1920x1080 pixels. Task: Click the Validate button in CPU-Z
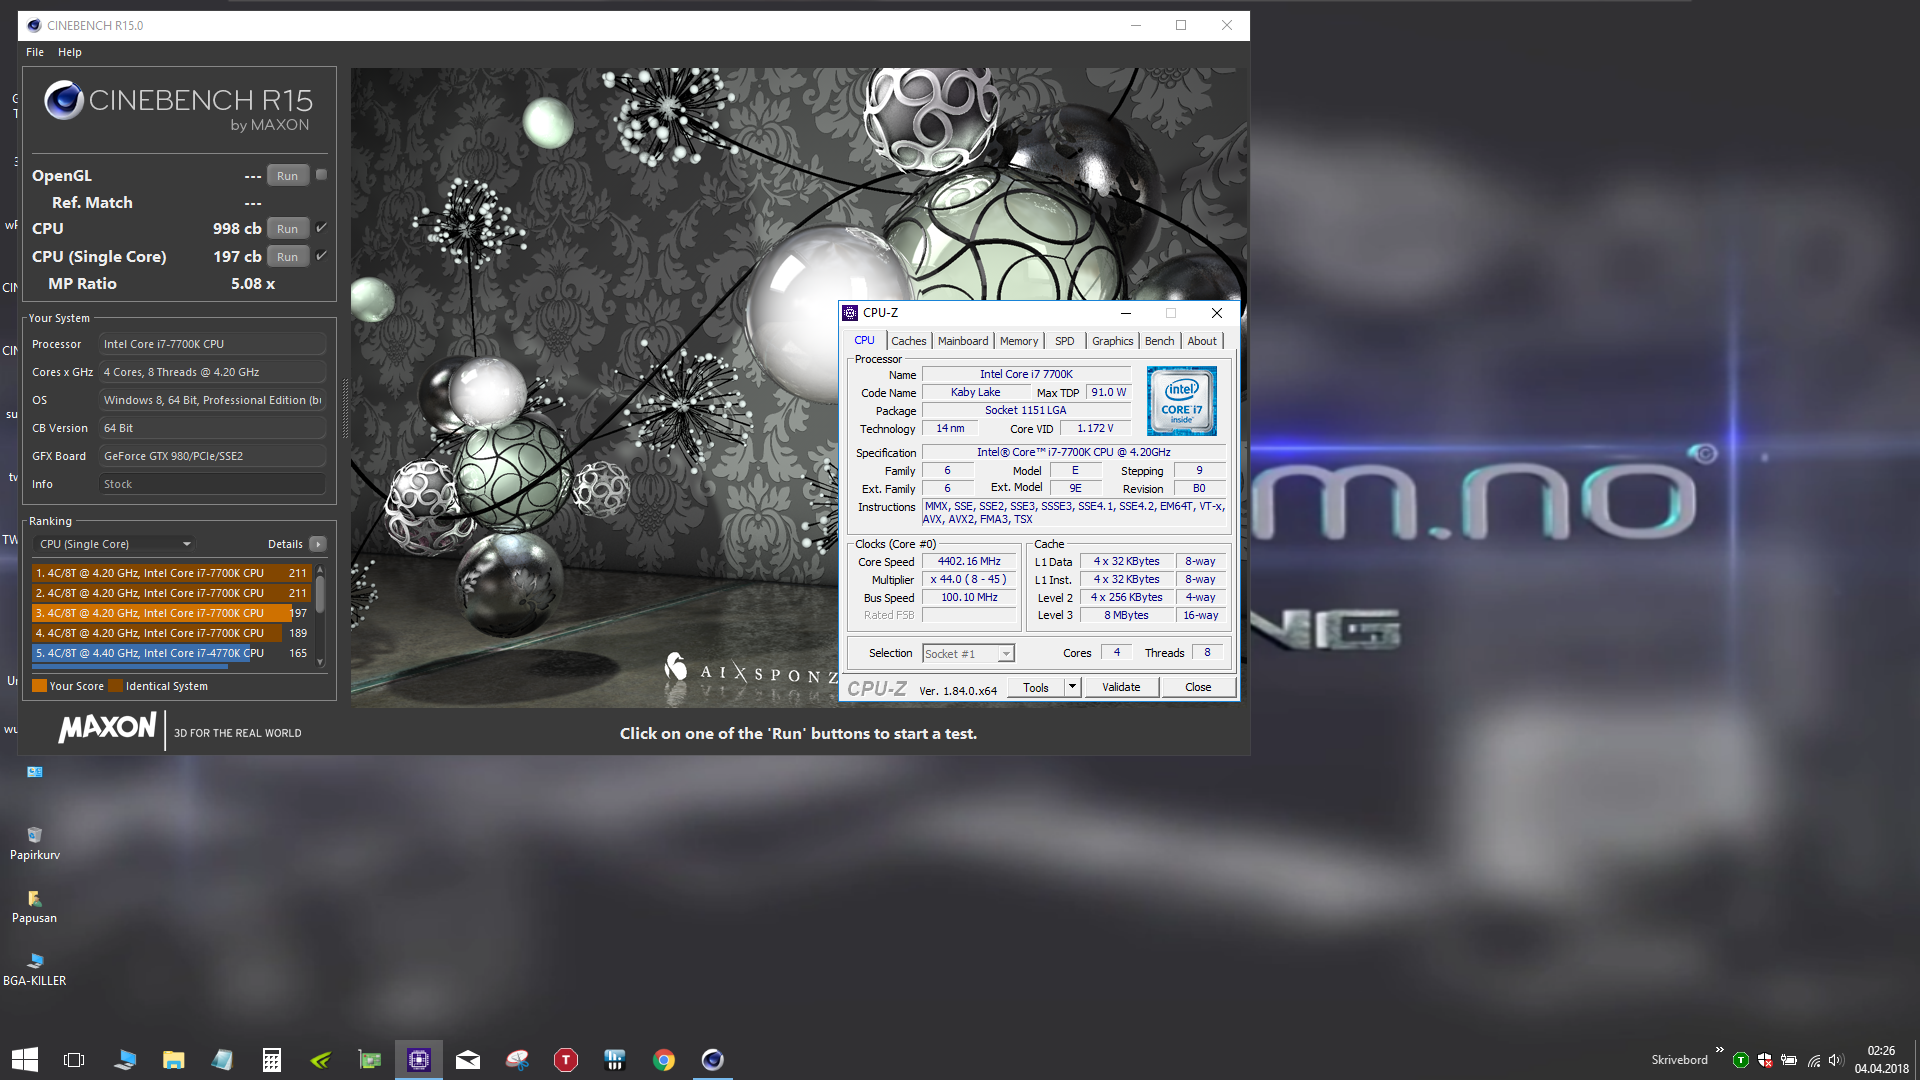click(x=1121, y=687)
